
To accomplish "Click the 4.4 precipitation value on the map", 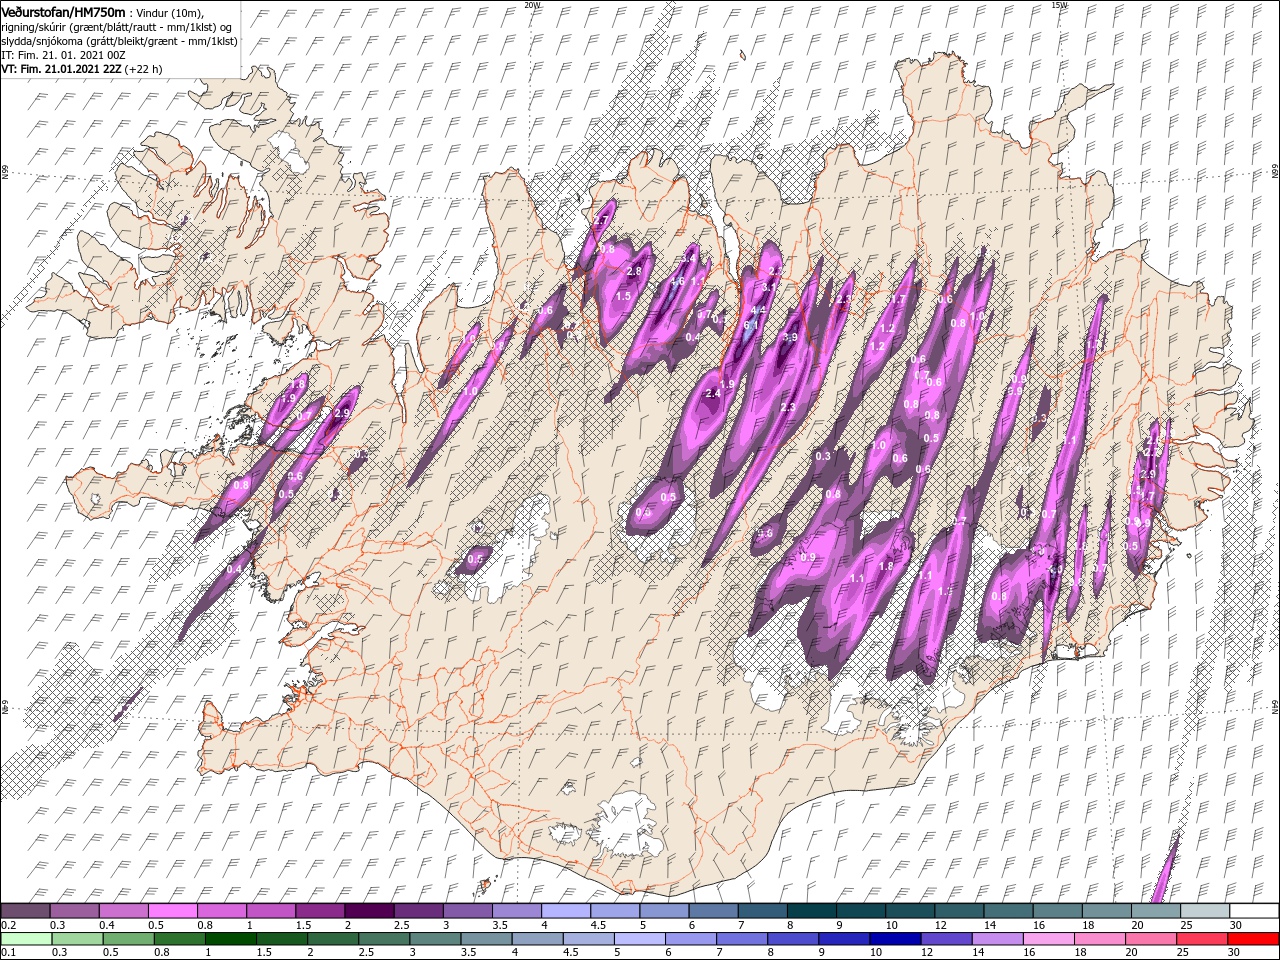I will 758,310.
